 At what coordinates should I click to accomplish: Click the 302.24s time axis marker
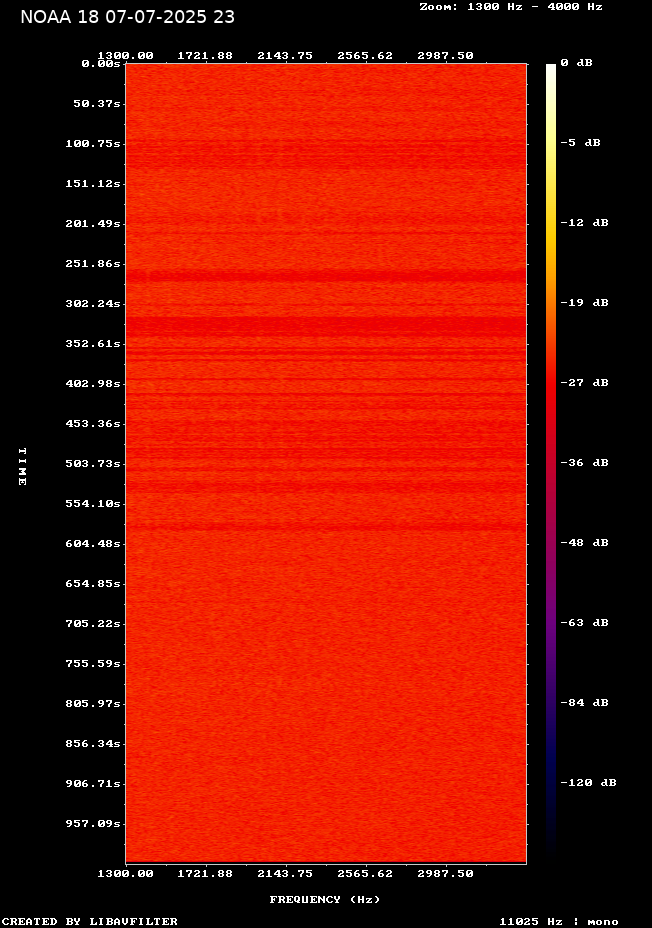(93, 303)
